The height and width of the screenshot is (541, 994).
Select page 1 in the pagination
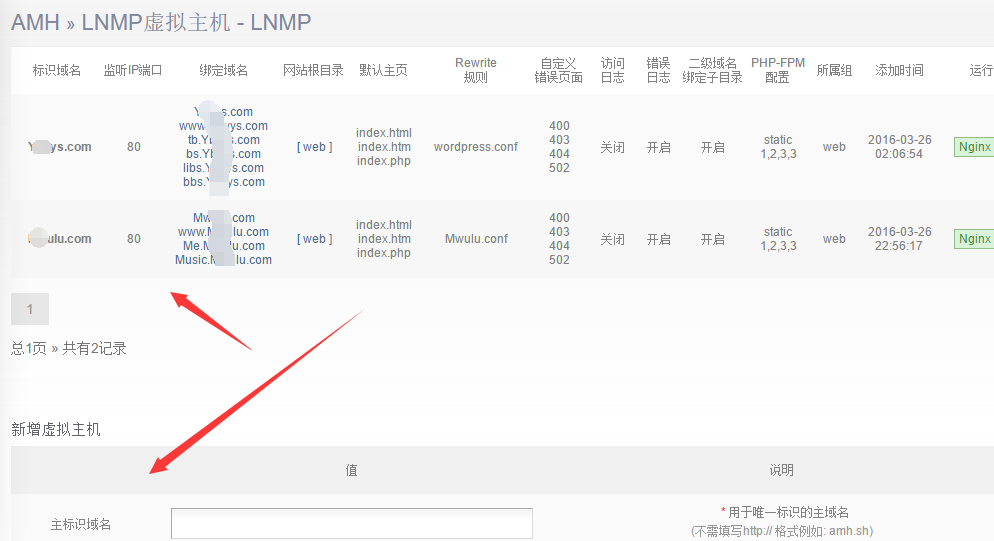30,309
